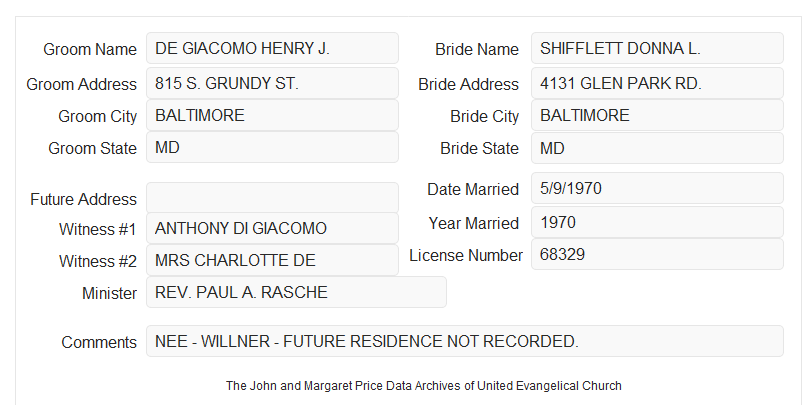
Task: Click the Groom State field showing MD
Action: [x=272, y=147]
